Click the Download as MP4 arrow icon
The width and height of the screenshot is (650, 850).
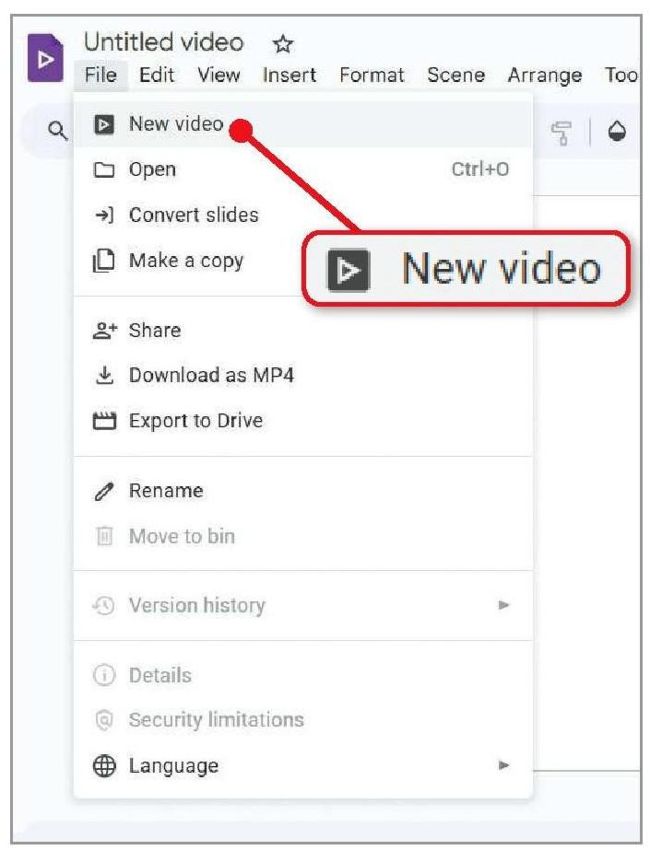tap(104, 375)
